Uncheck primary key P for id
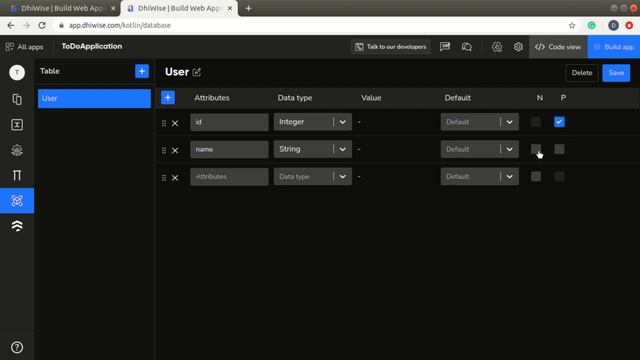Screen dimensions: 640x360 (x=559, y=122)
